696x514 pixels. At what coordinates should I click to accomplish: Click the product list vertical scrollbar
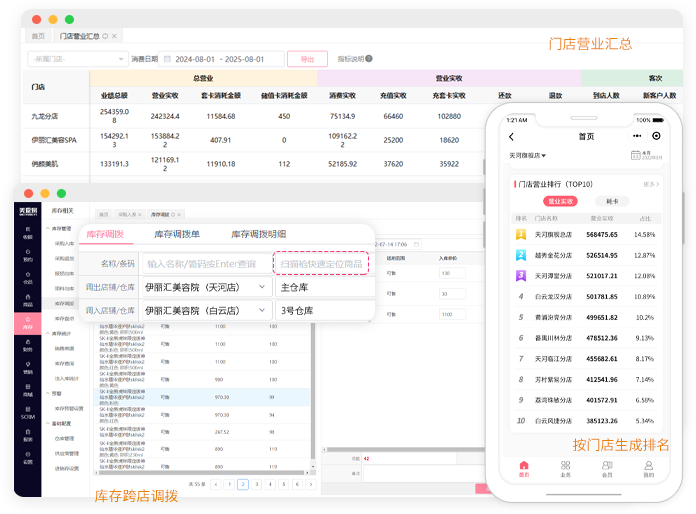tap(313, 391)
